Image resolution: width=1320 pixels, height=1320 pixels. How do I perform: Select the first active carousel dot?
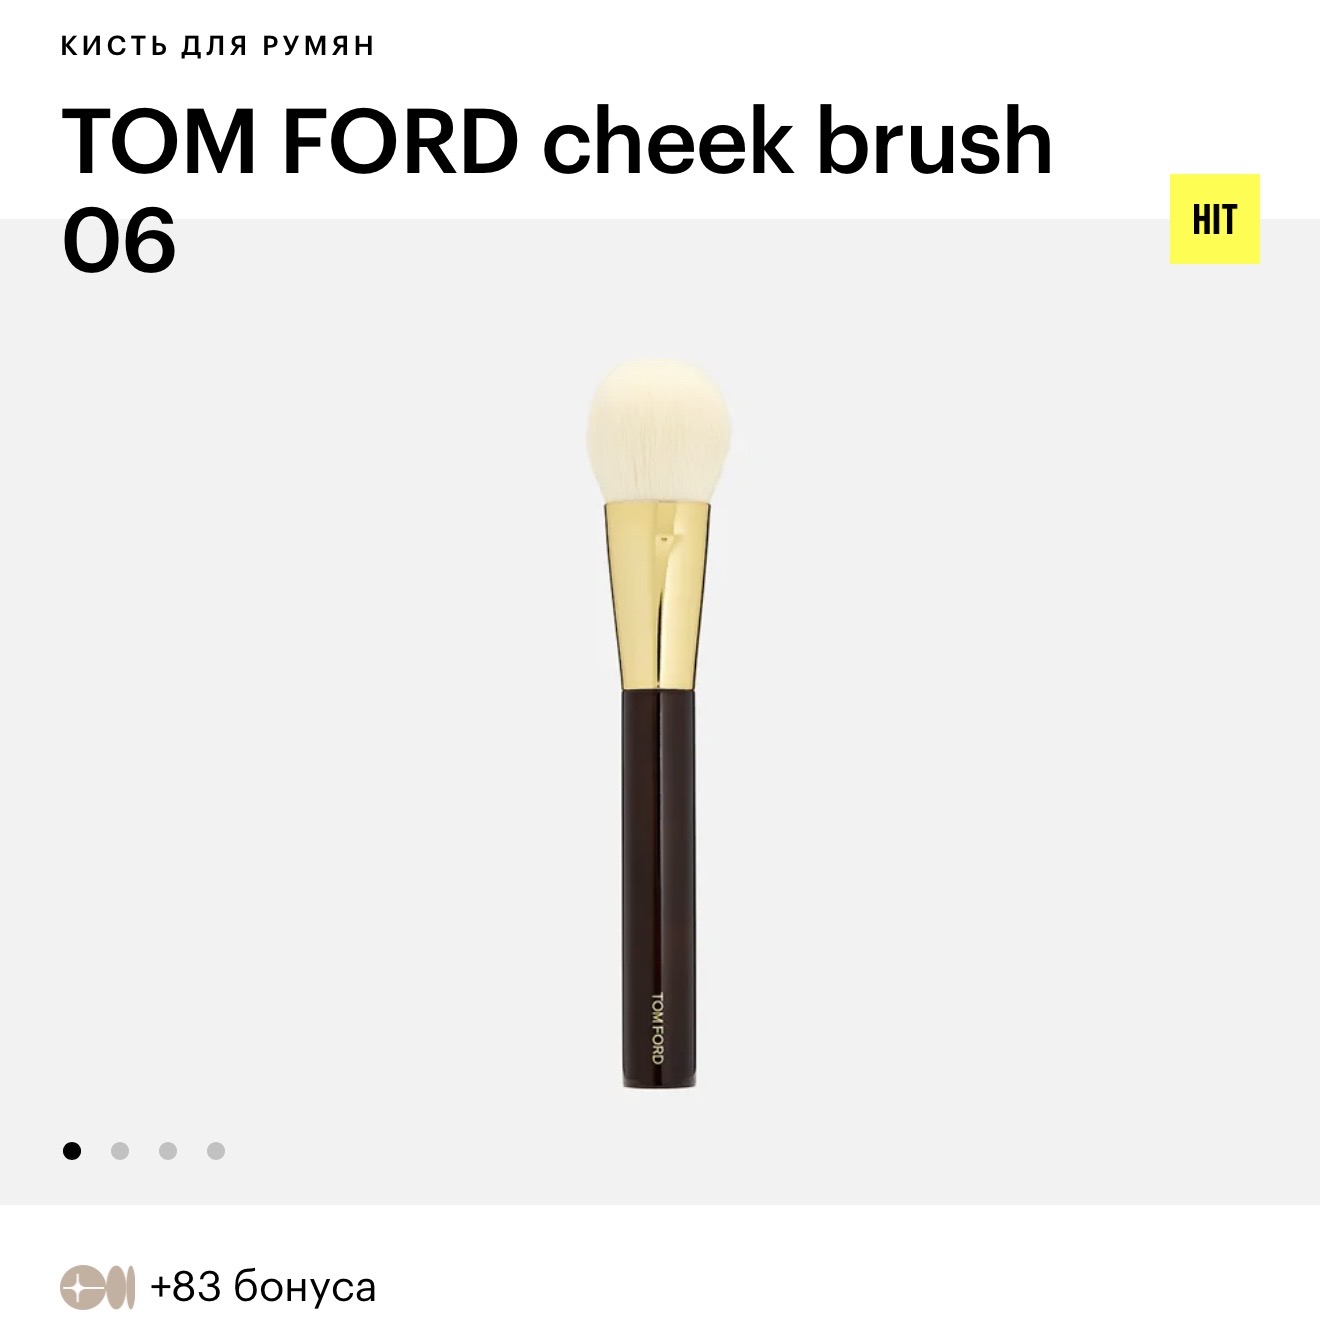coord(72,1151)
